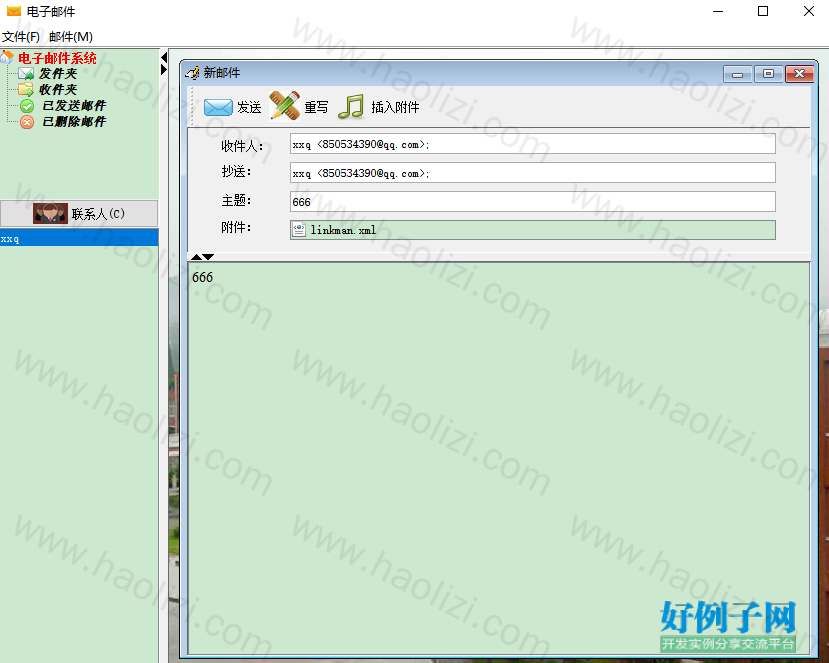
Task: Expand header with the down arrow splitter
Action: pos(208,257)
